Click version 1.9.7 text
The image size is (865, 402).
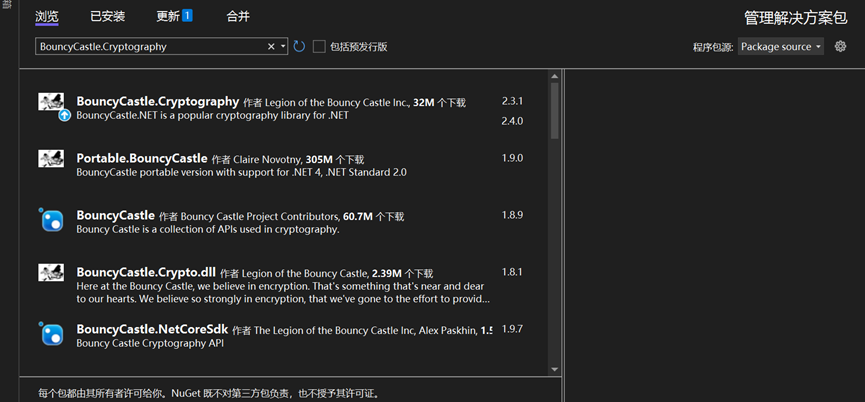coord(512,329)
